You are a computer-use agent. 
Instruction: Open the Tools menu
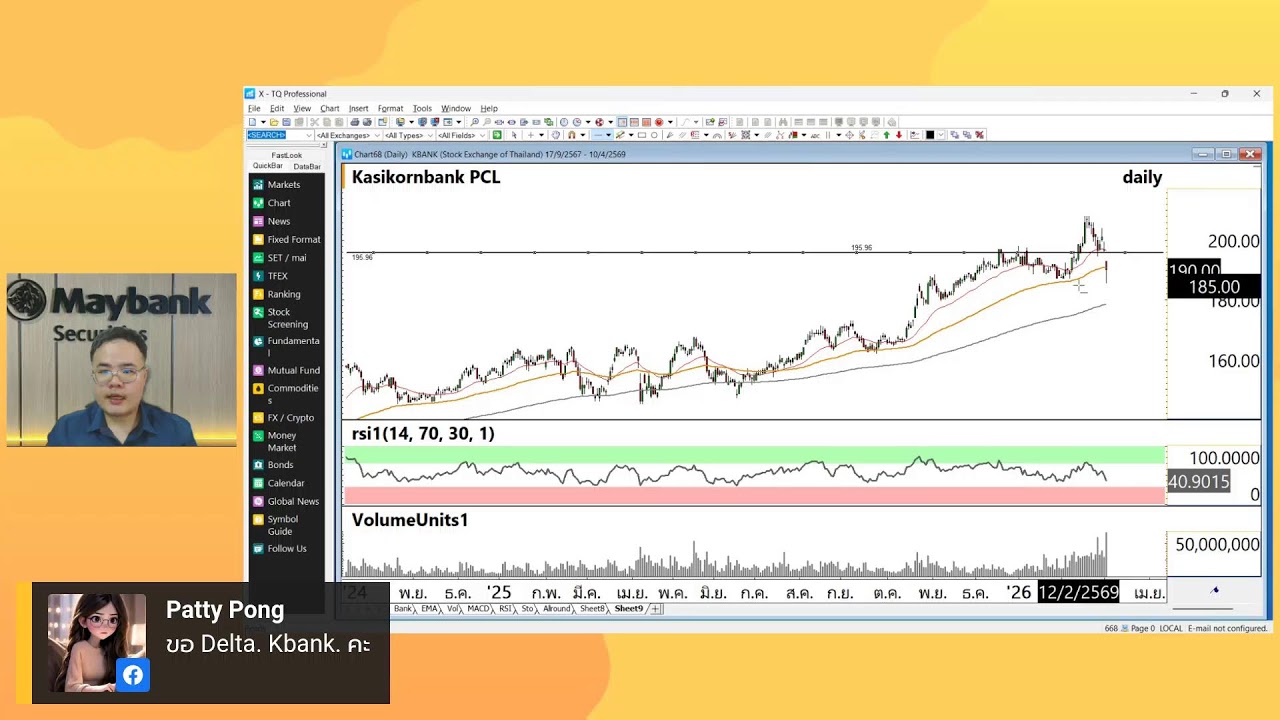point(422,108)
